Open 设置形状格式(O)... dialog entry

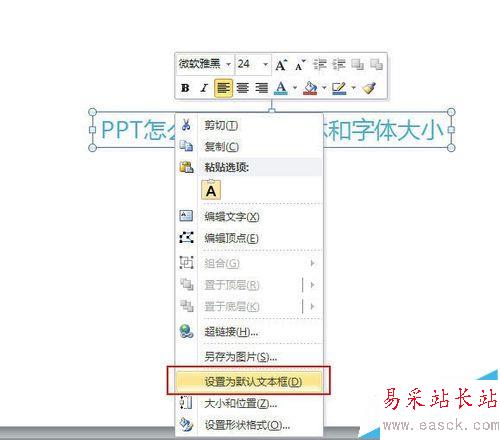tap(249, 425)
